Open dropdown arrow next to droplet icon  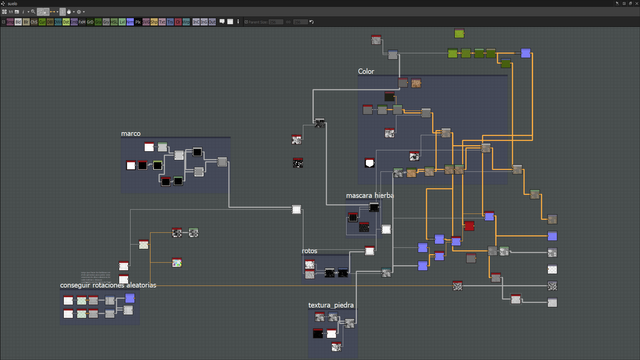(73, 12)
